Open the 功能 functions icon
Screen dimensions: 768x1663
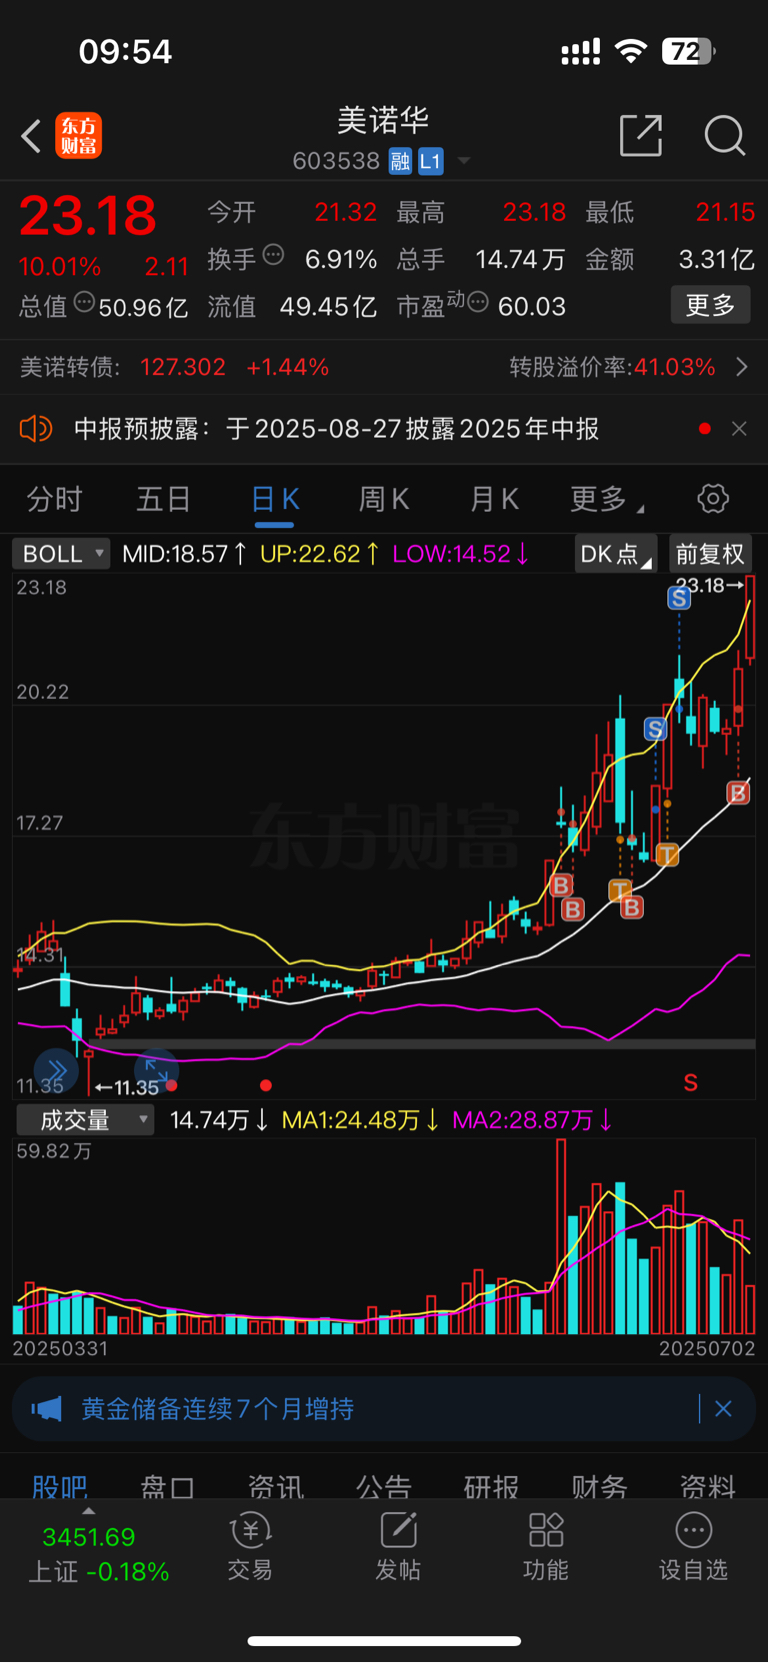coord(546,1547)
